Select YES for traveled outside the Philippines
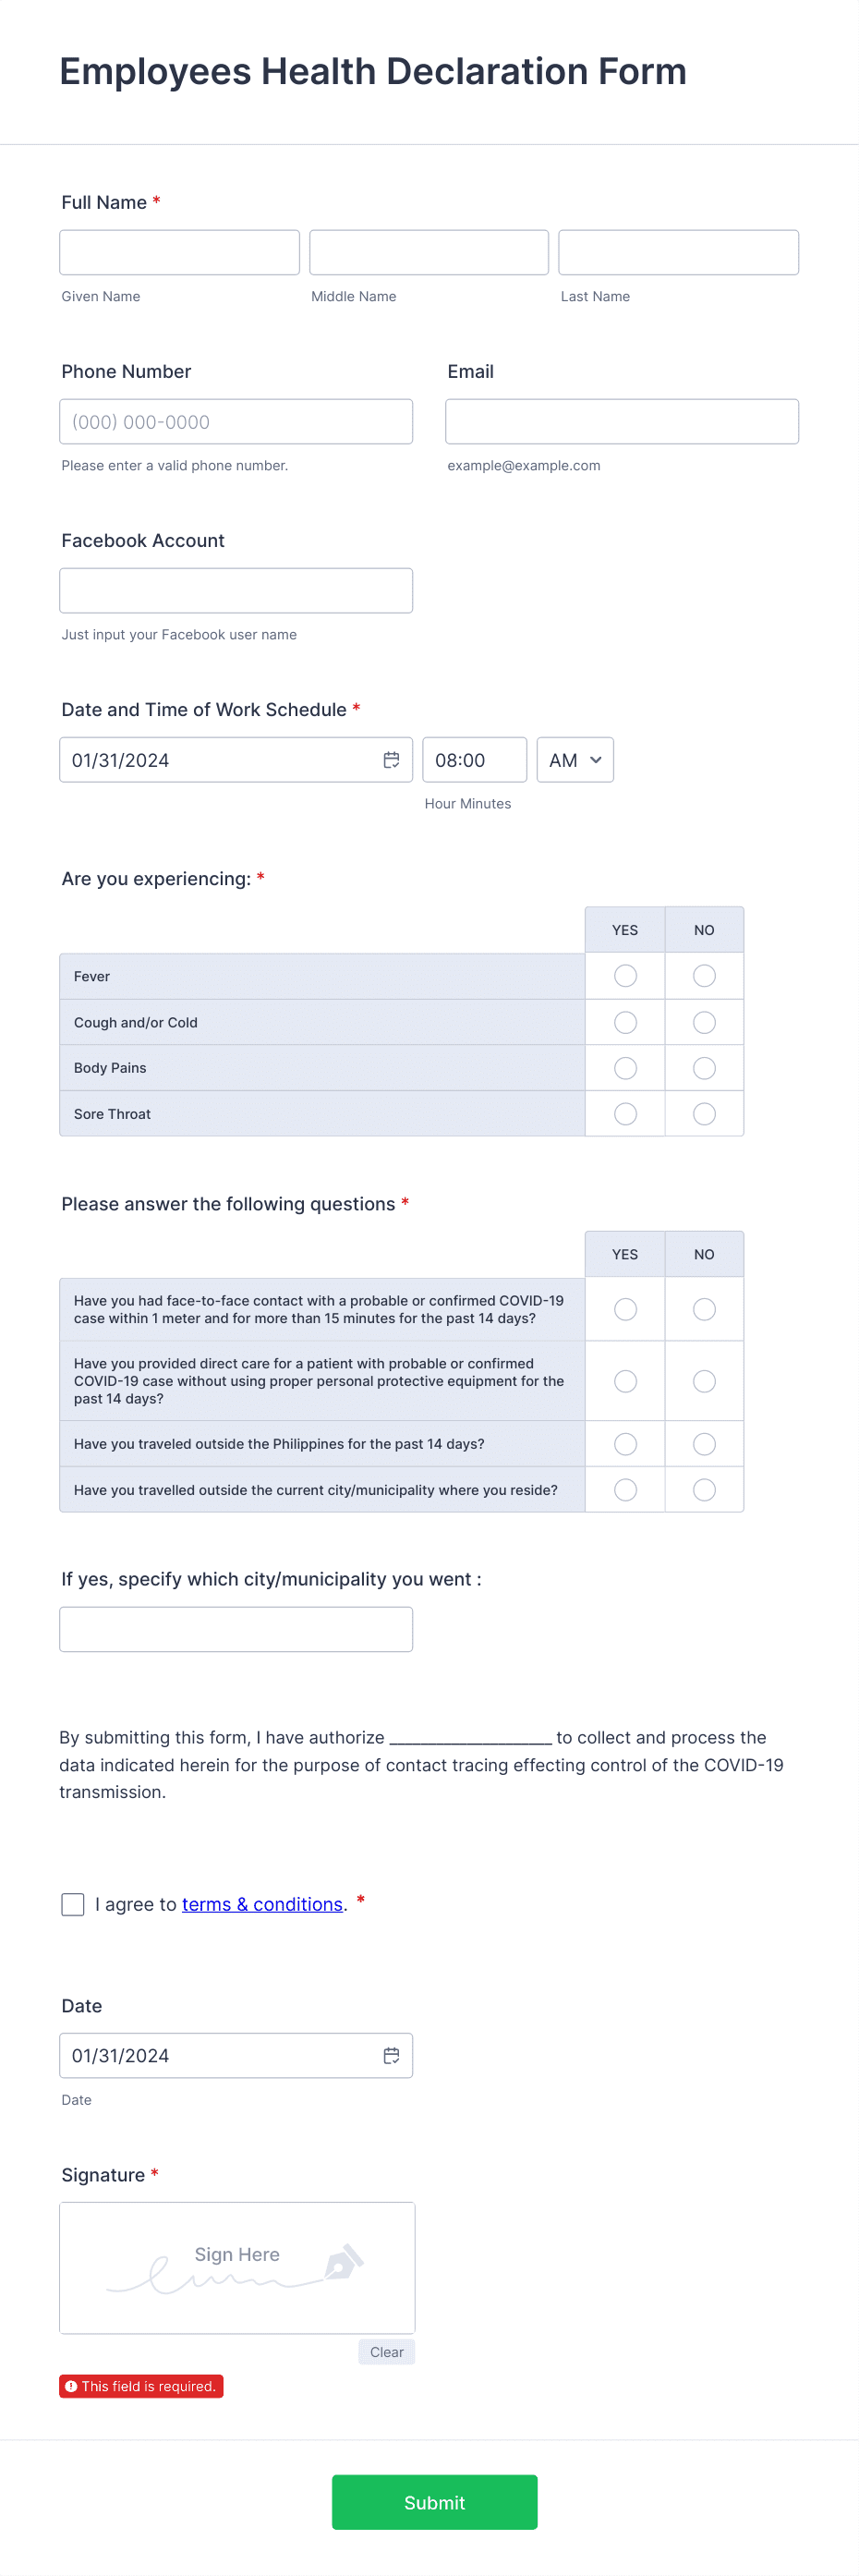Screen dimensions: 859x2576 coord(624,1443)
